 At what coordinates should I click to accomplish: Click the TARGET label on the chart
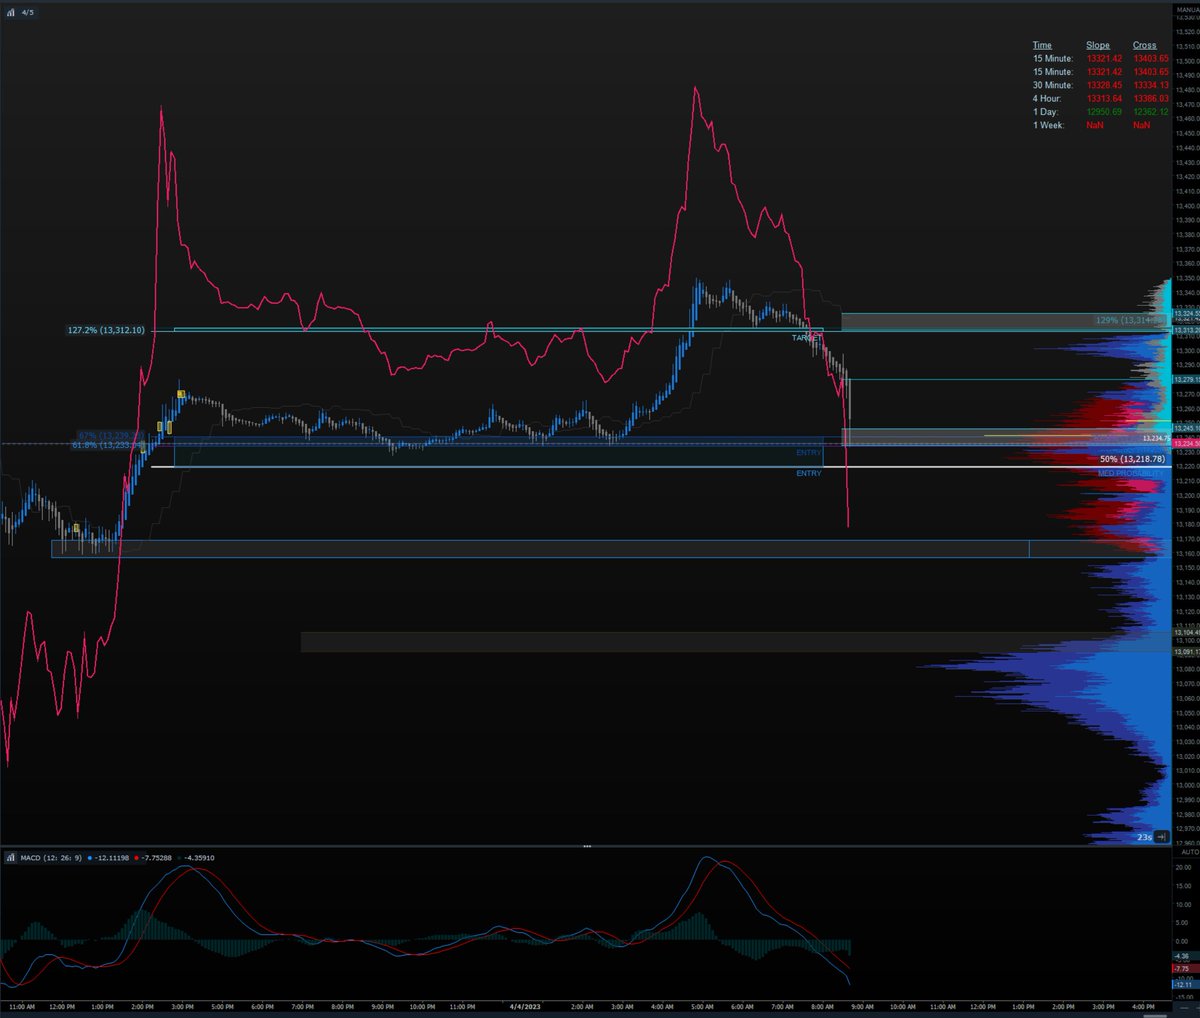tap(807, 339)
